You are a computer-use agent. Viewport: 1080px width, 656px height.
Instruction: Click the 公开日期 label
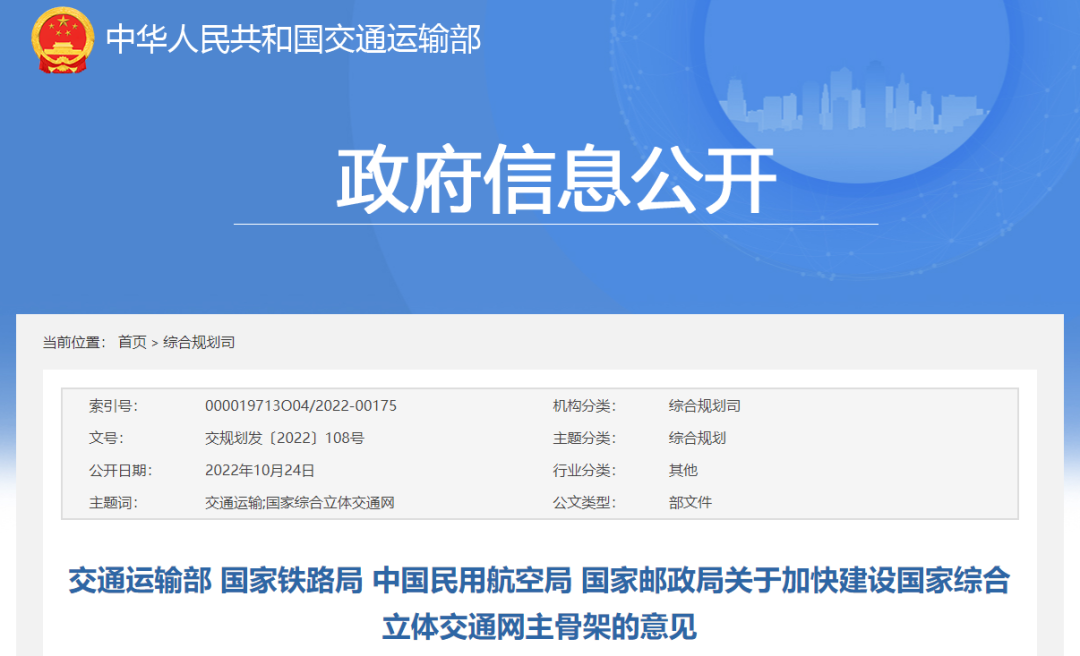click(x=121, y=471)
